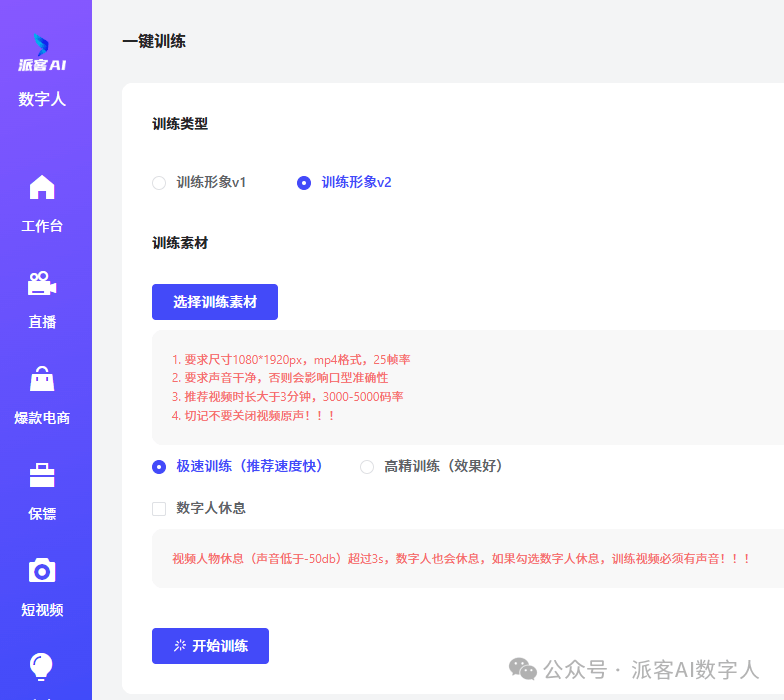Viewport: 784px width, 700px height.
Task: Select the 训练形象v2 radio button
Action: click(304, 183)
